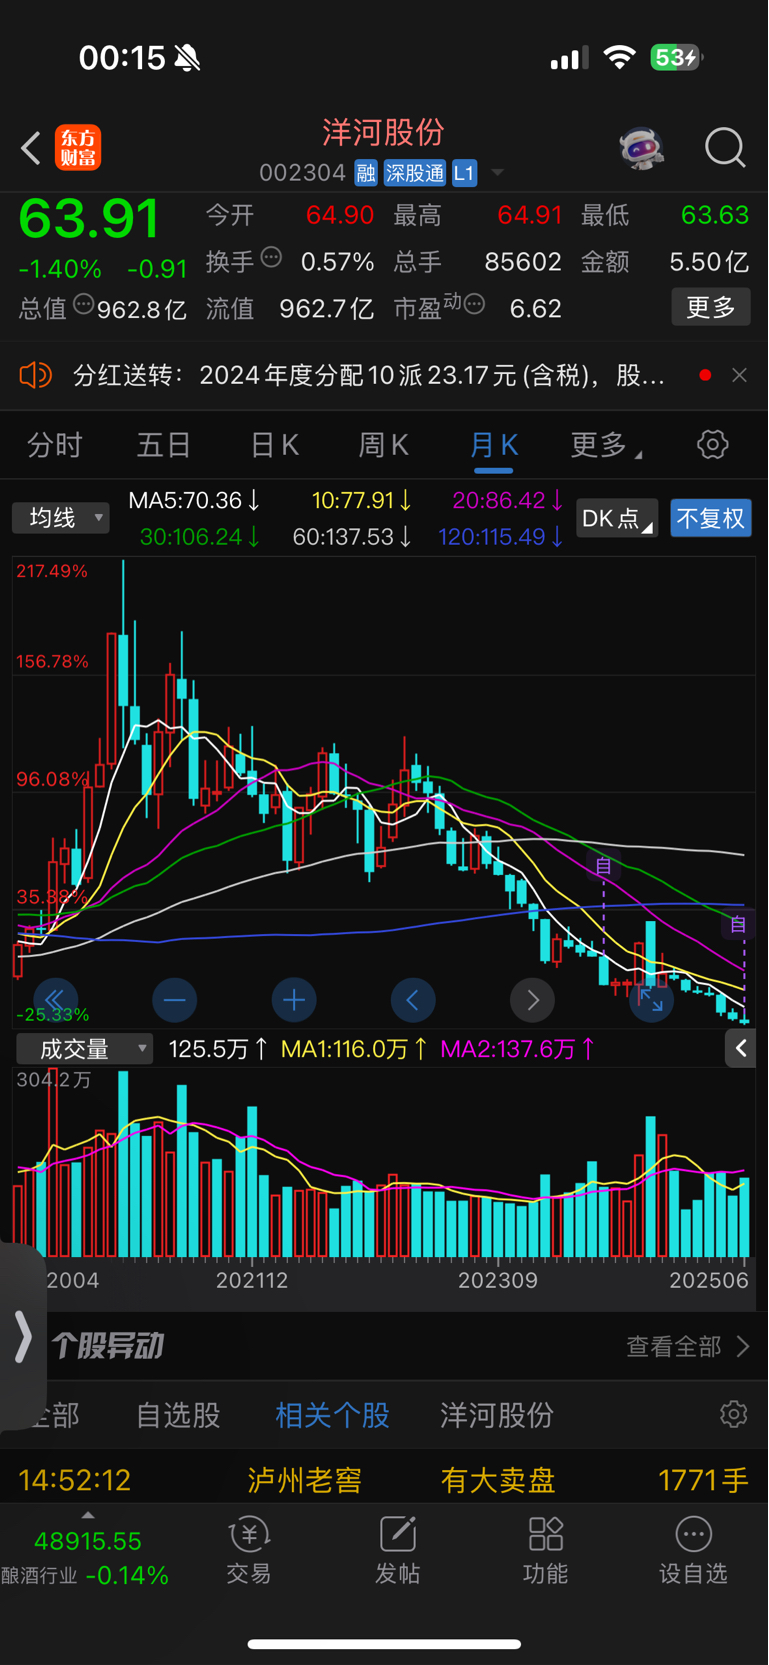769x1665 pixels.
Task: Click the 更多 button beside quote data
Action: click(x=711, y=307)
